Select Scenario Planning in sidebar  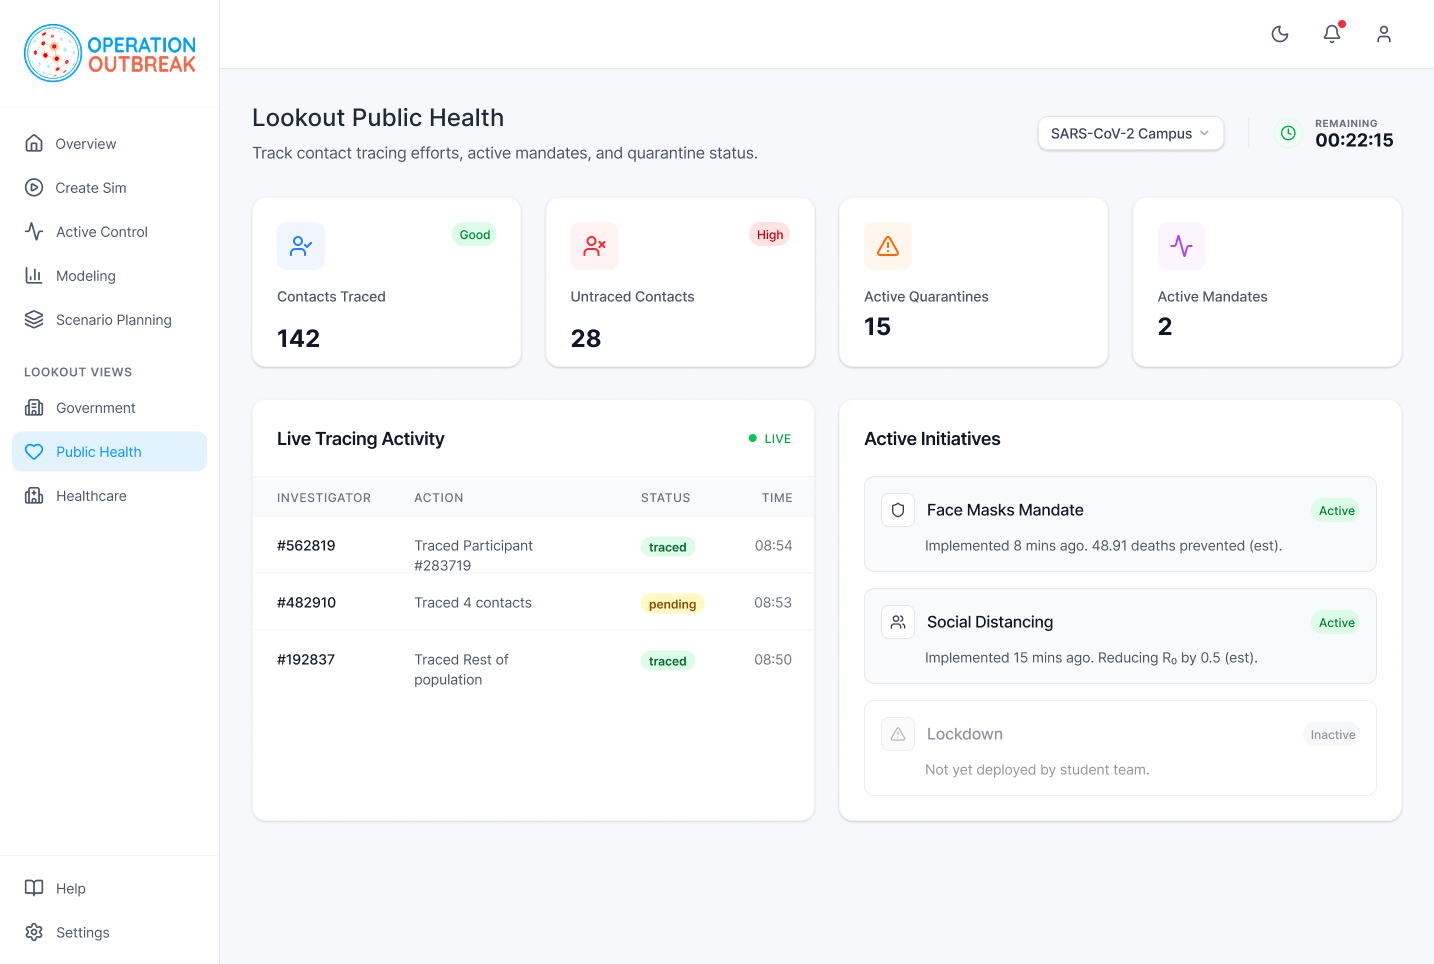tap(113, 320)
